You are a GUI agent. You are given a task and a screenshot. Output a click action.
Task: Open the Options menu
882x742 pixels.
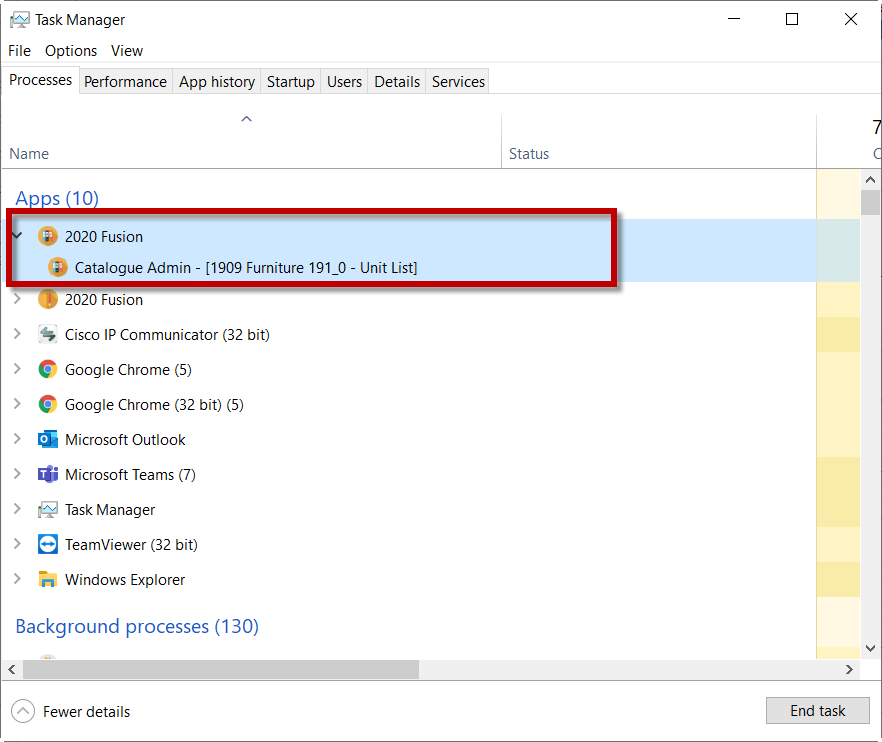coord(71,51)
